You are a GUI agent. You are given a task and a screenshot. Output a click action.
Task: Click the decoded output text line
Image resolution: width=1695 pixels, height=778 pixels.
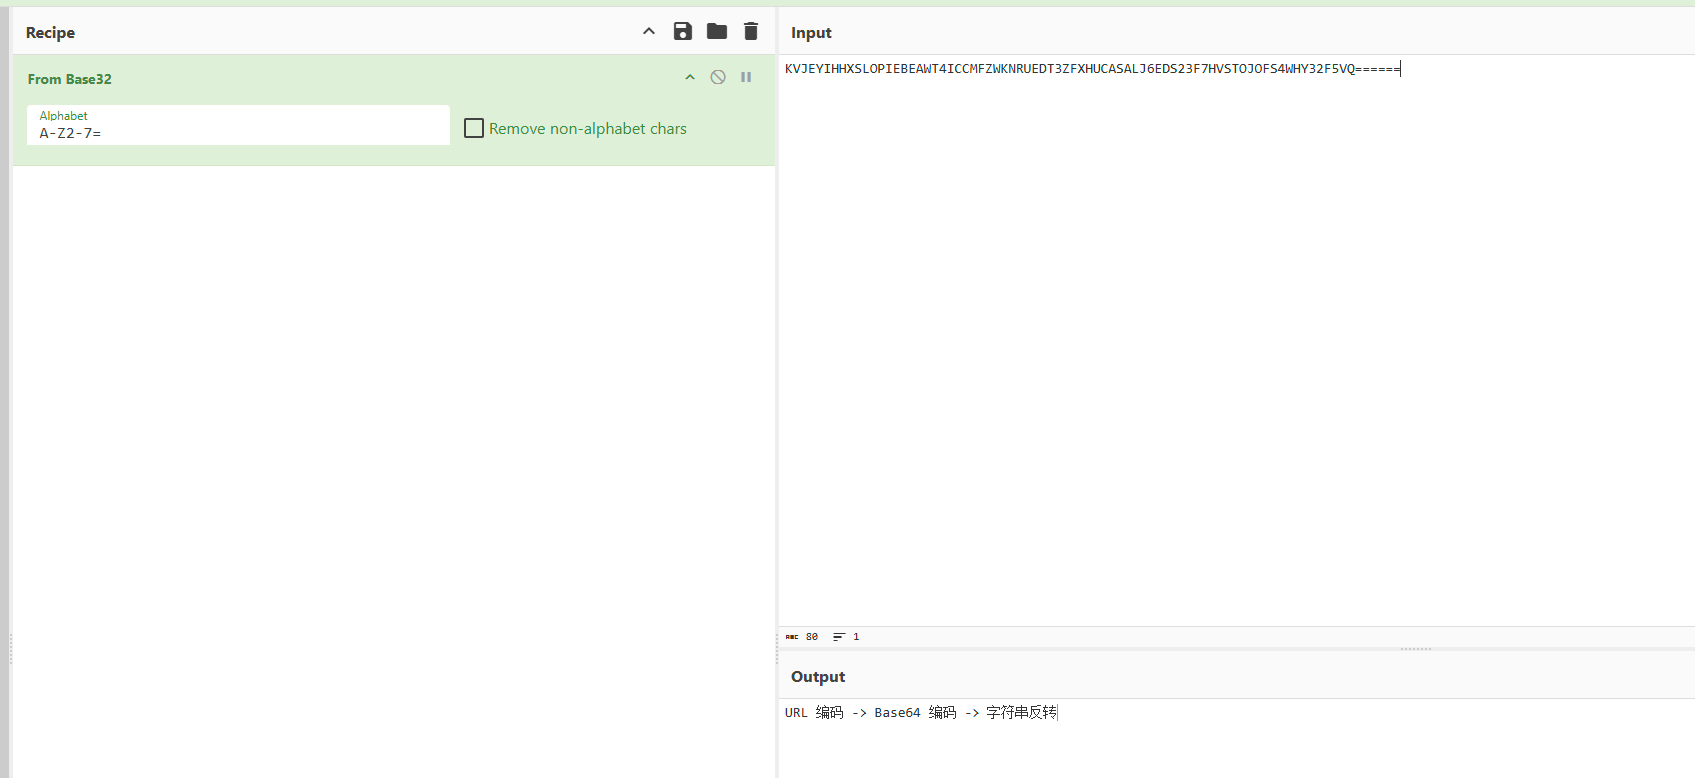coord(921,712)
